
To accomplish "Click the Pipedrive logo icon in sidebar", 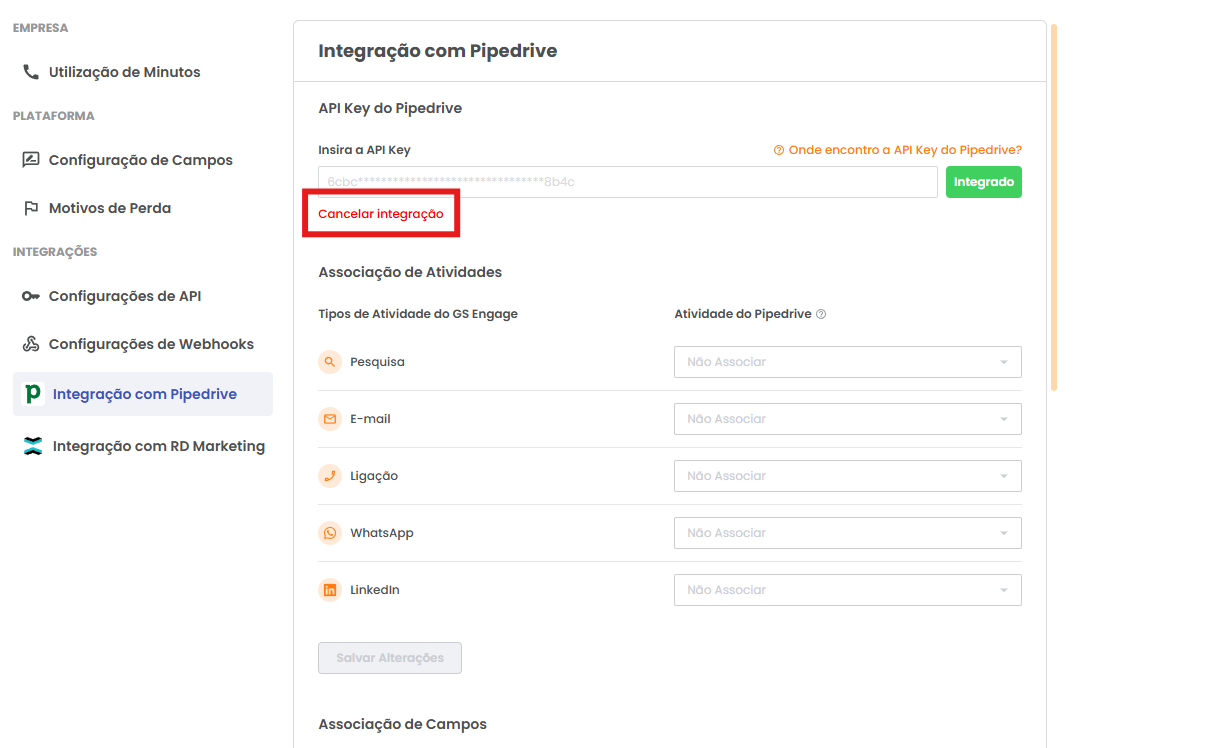I will tap(33, 394).
